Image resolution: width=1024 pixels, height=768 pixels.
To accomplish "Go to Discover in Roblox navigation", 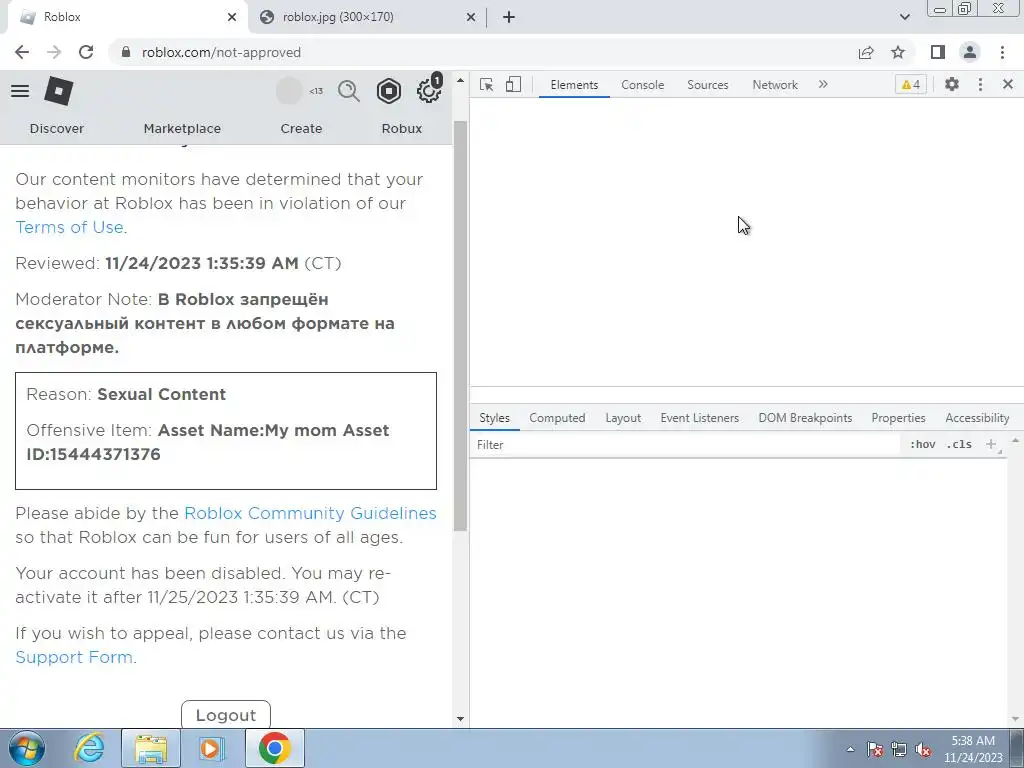I will [x=57, y=129].
